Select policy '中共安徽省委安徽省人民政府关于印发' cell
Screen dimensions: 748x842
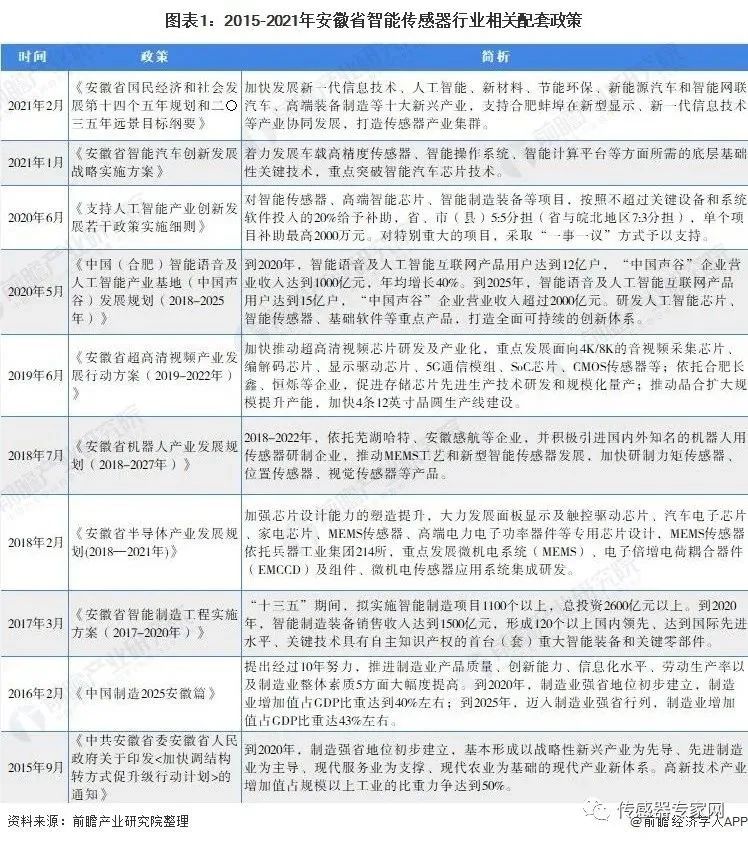point(155,767)
